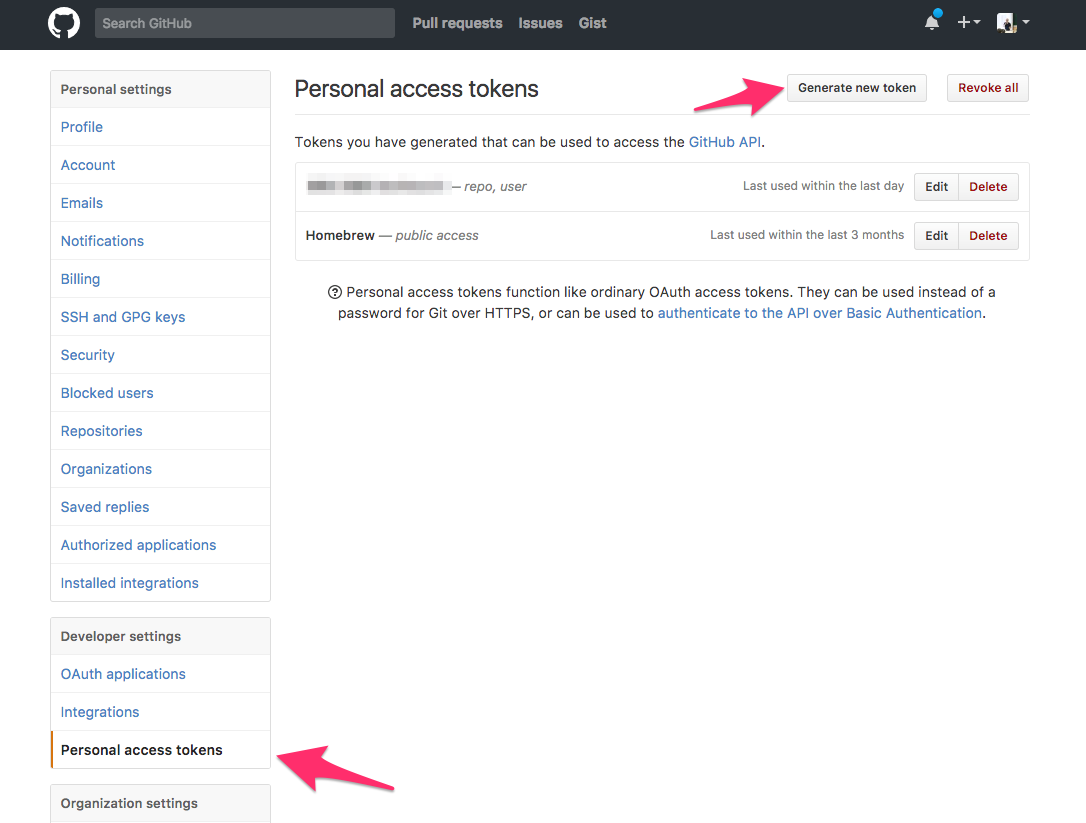Open Installed integrations settings
The image size is (1086, 823).
click(161, 583)
